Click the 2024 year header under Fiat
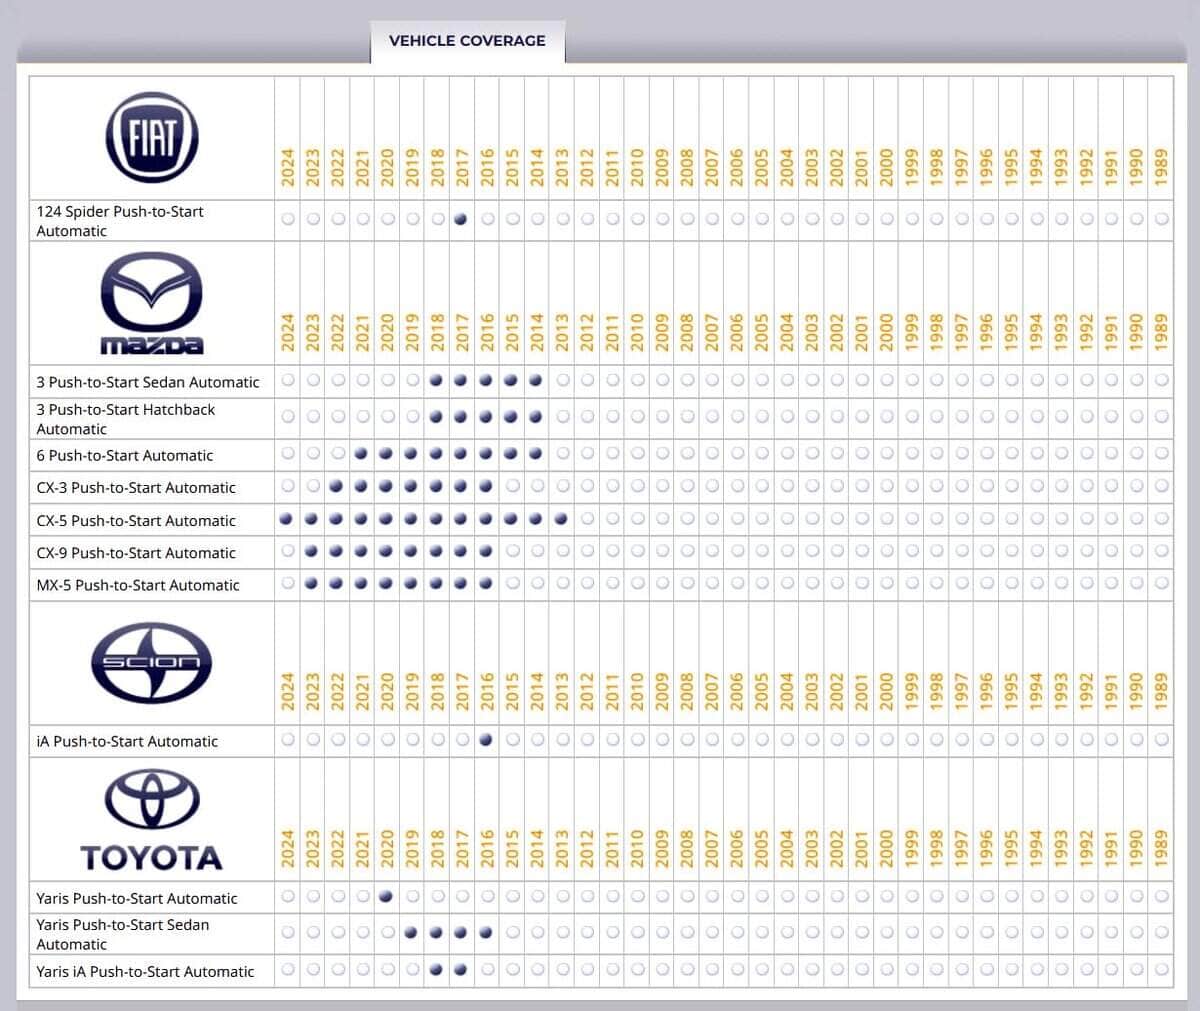This screenshot has height=1011, width=1200. click(x=287, y=167)
